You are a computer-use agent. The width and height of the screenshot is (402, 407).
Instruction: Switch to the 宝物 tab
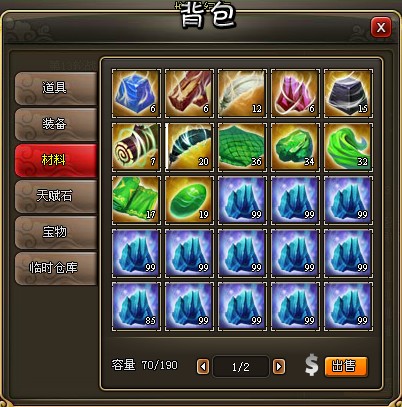click(56, 232)
